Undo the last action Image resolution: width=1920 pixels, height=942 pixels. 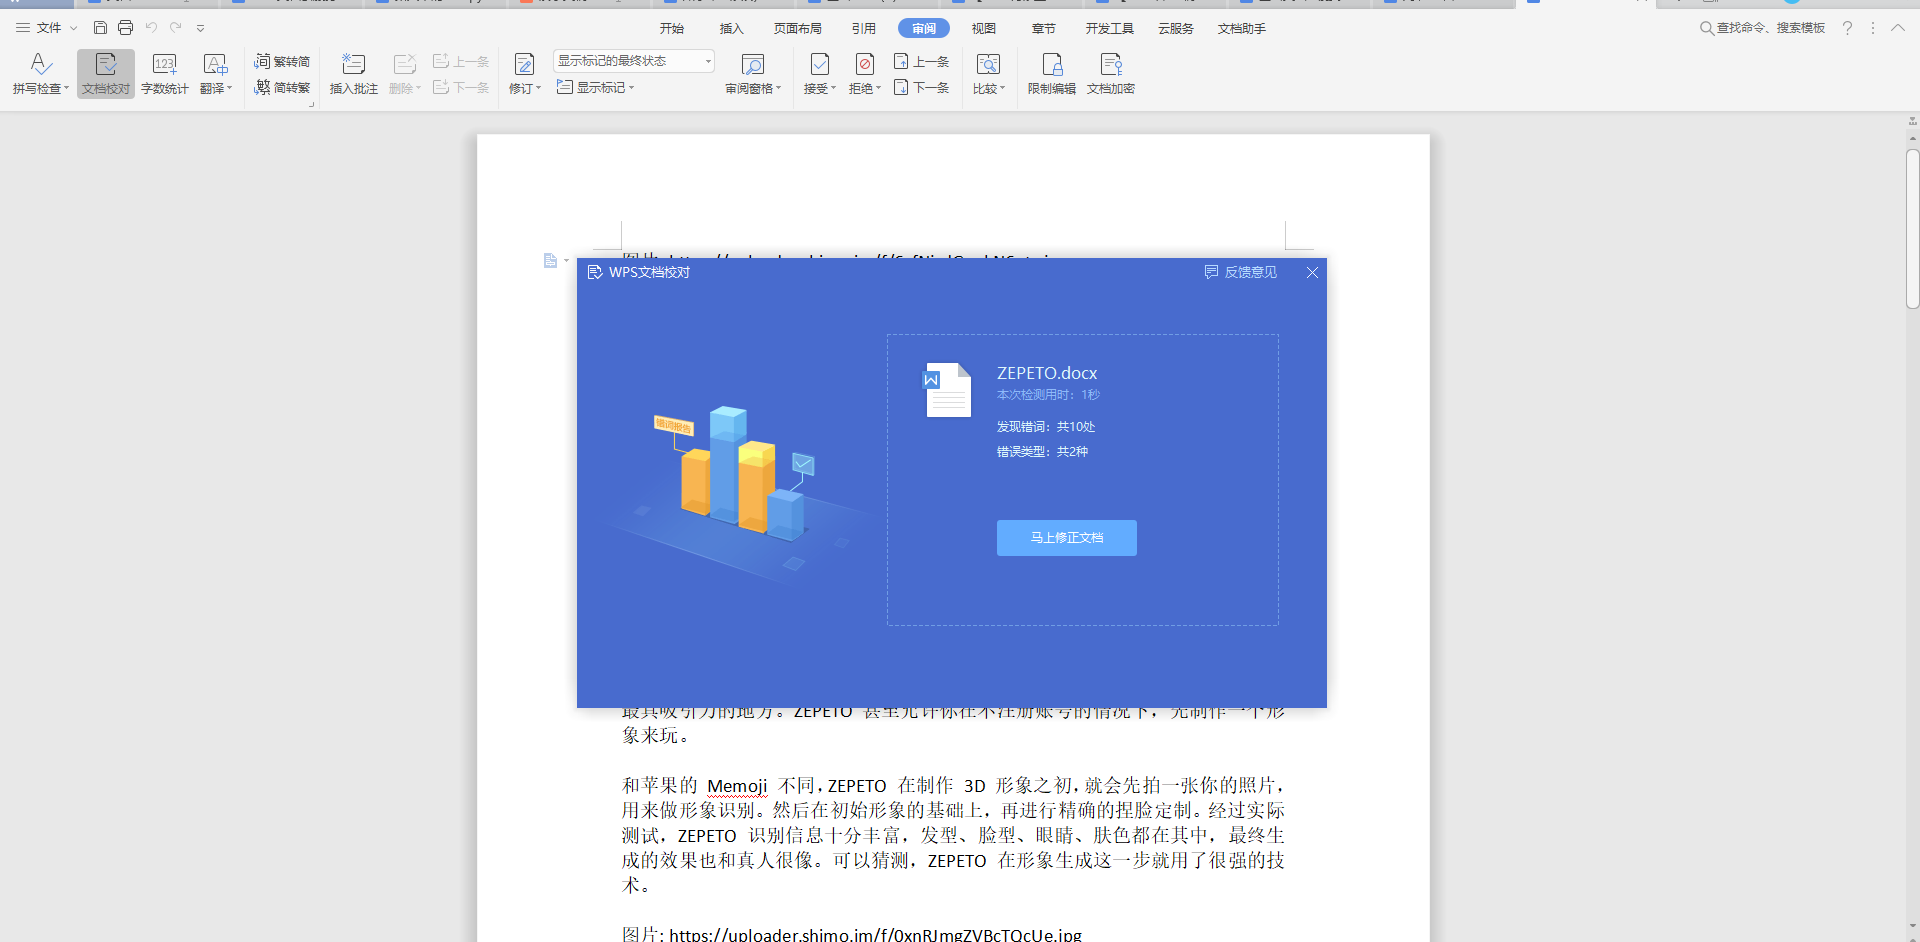[151, 28]
